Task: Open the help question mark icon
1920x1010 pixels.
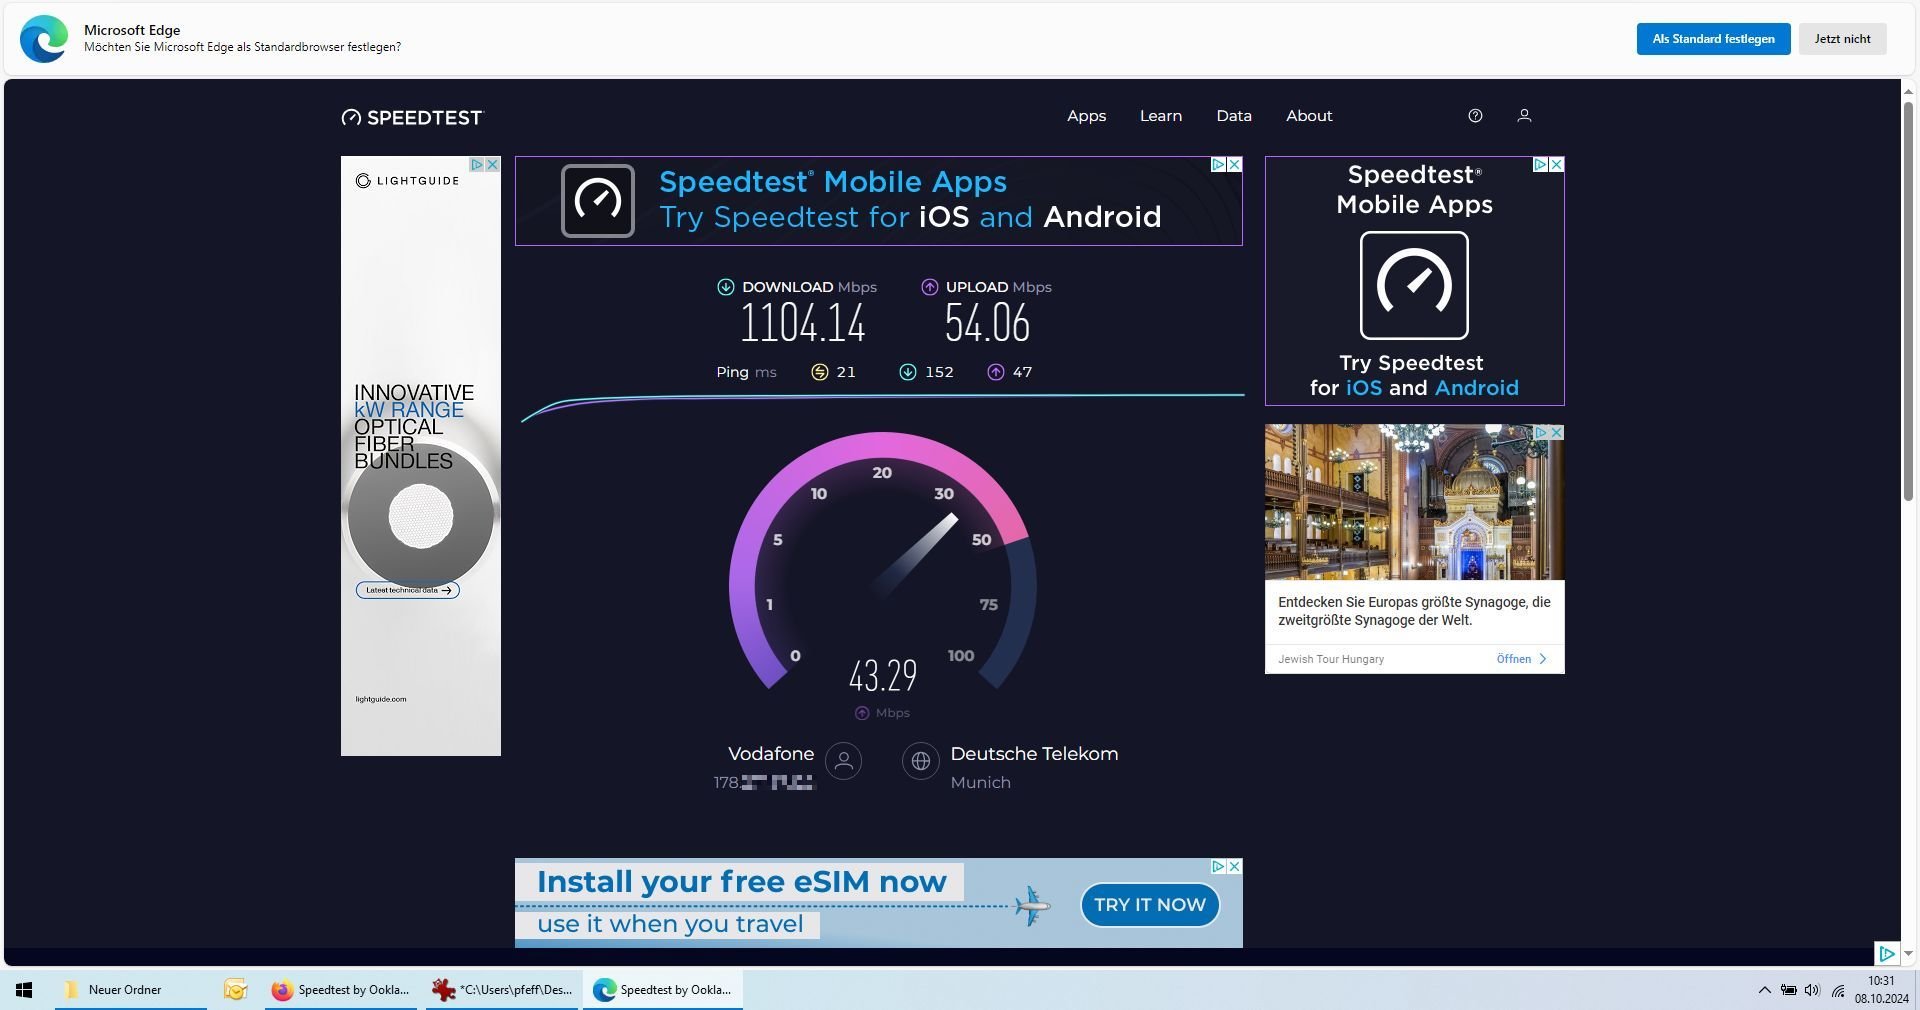Action: pyautogui.click(x=1475, y=116)
